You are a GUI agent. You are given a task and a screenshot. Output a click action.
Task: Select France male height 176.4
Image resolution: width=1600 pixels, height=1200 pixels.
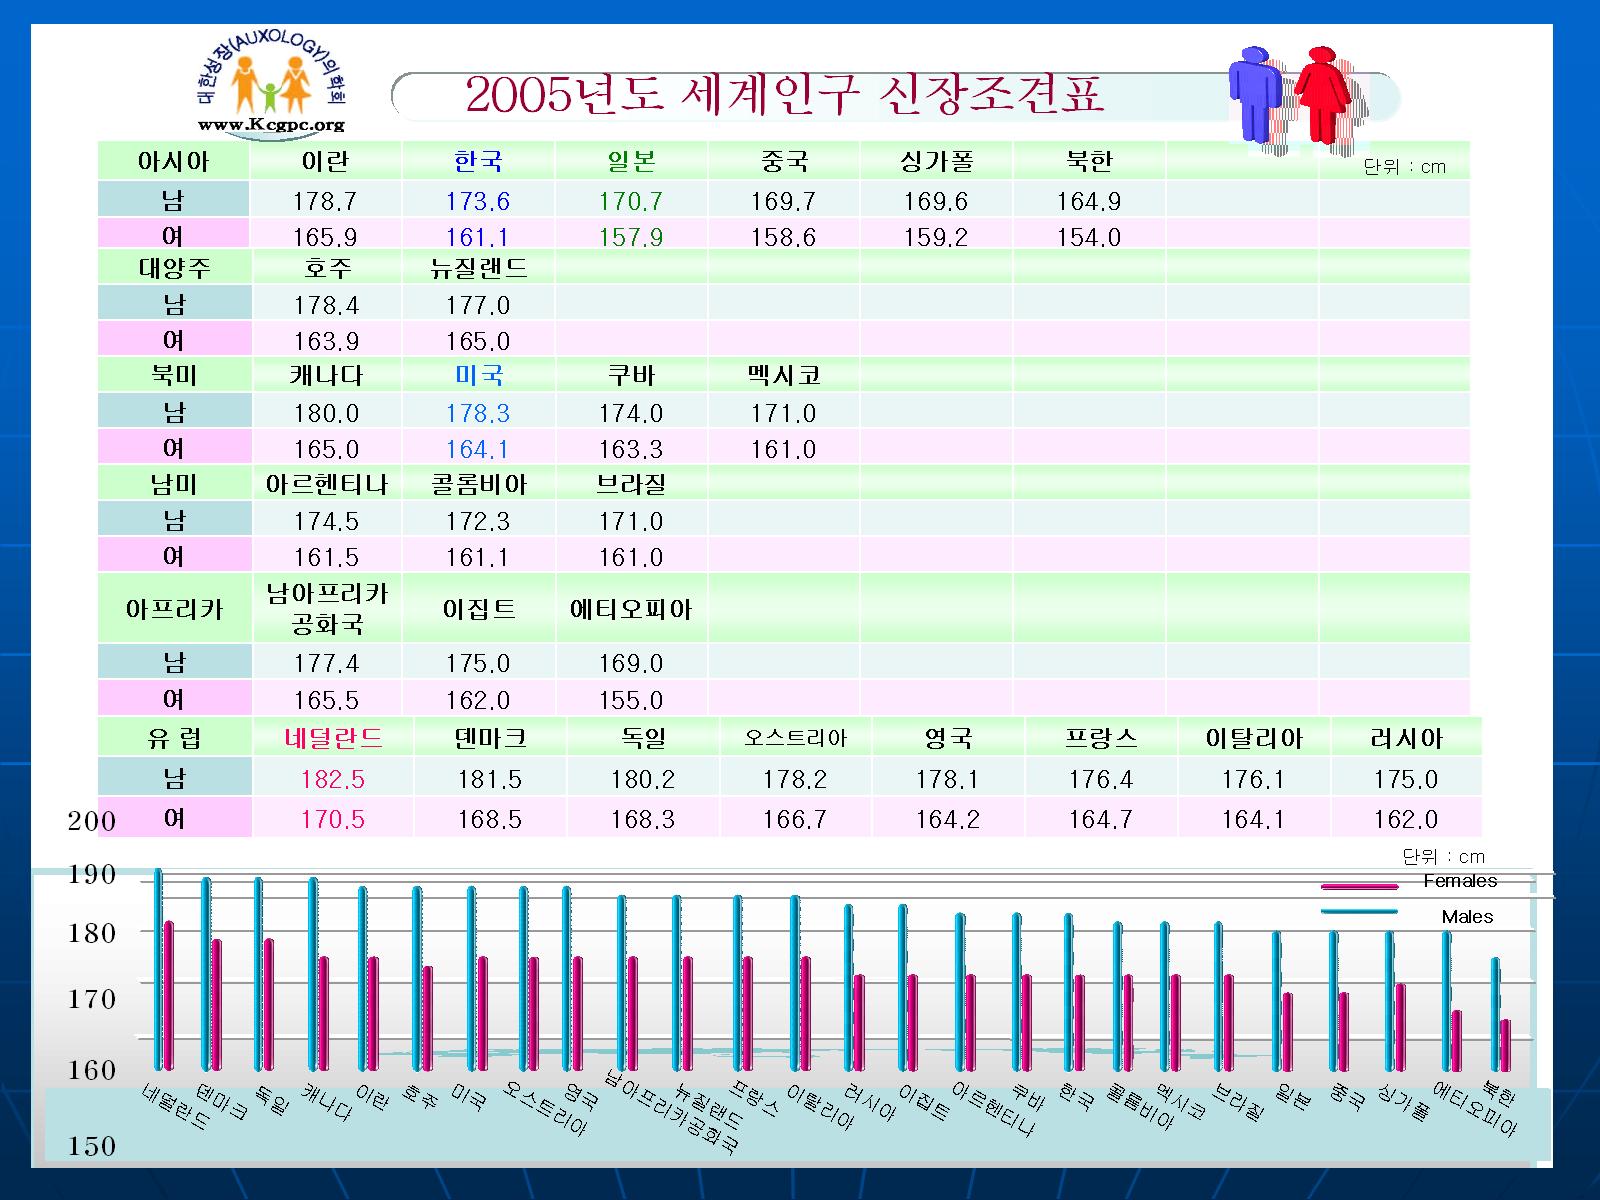pyautogui.click(x=1101, y=779)
